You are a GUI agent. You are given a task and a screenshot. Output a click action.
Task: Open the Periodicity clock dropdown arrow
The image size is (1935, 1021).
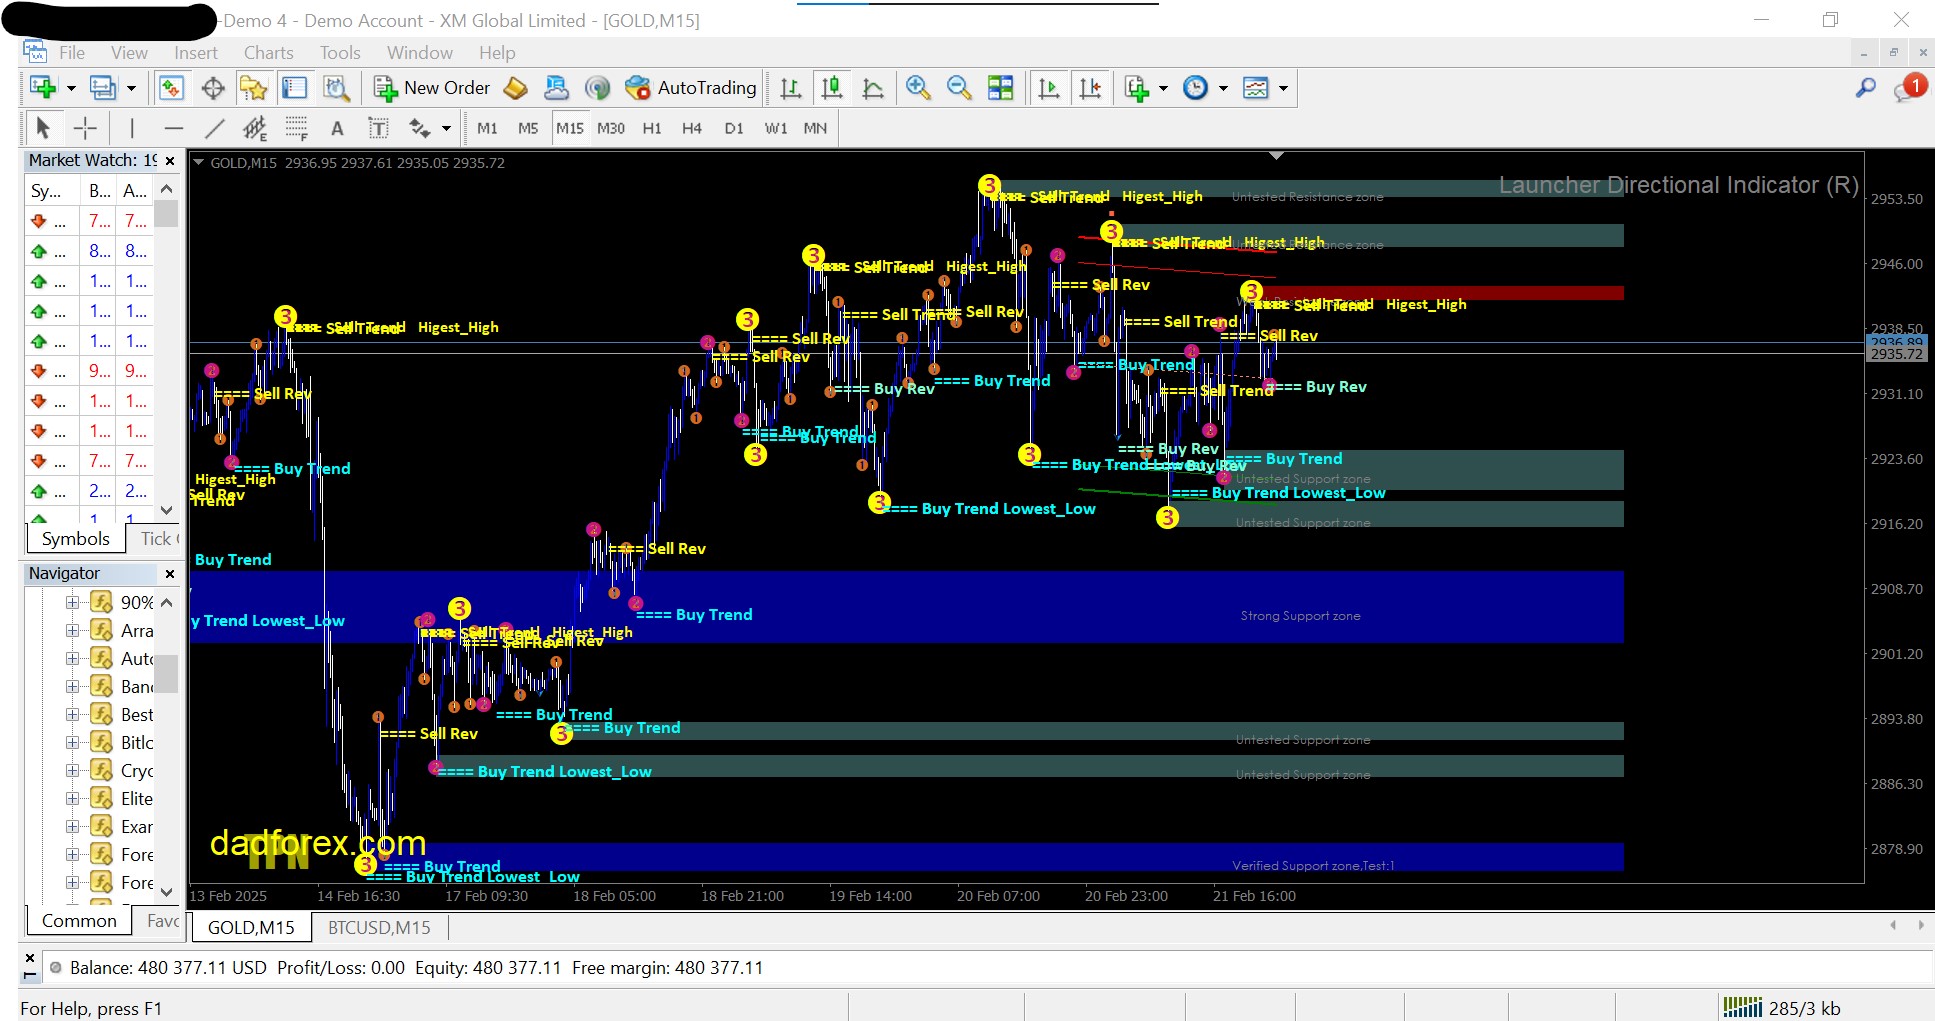[x=1223, y=88]
